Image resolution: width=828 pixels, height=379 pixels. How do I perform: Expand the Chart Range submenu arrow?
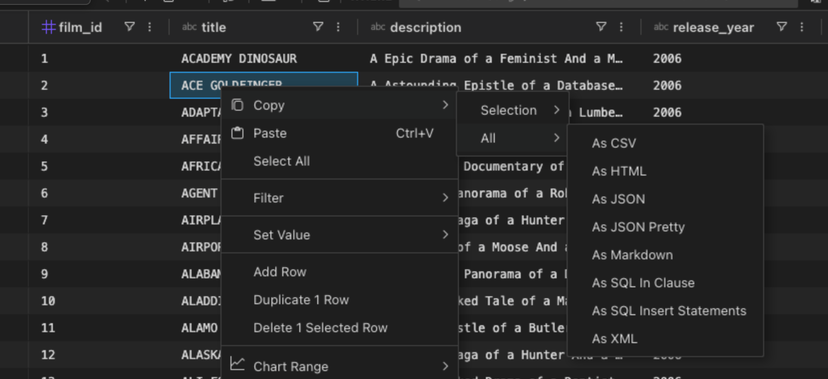pyautogui.click(x=446, y=366)
